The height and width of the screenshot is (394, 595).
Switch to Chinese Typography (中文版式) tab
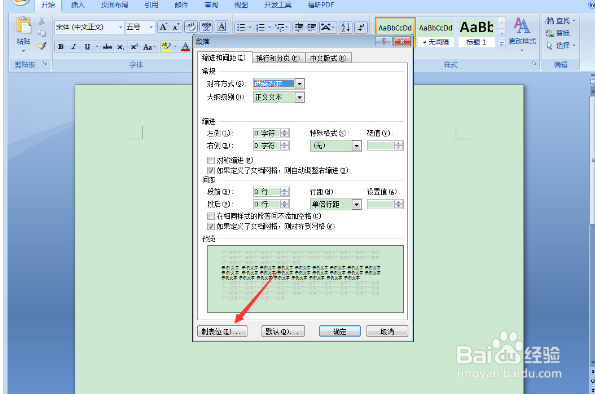tap(328, 58)
